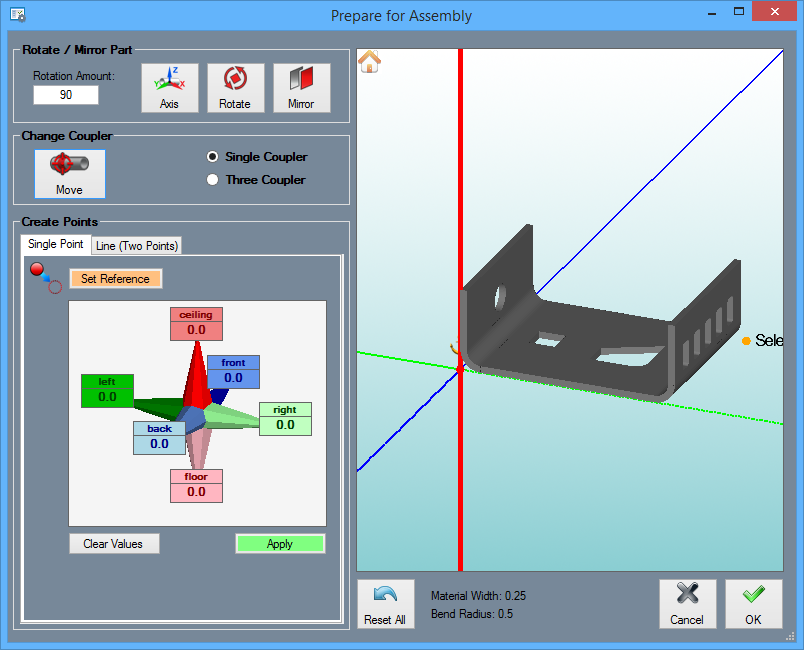Click the application icon in title bar
Image resolution: width=804 pixels, height=650 pixels.
coord(18,15)
